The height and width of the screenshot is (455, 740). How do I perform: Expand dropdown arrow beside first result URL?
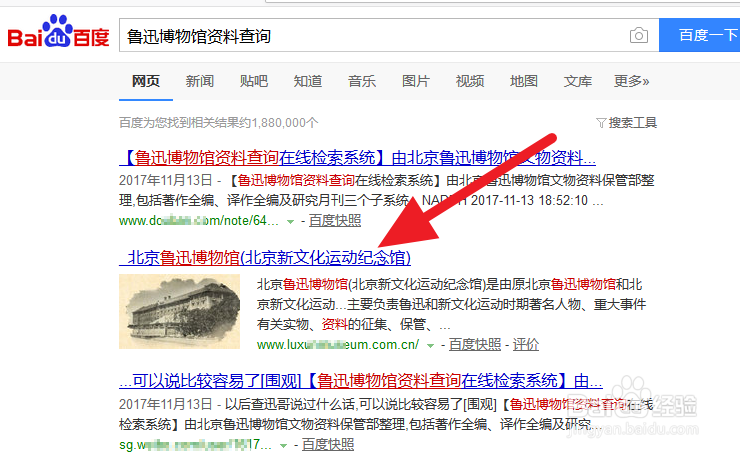coord(291,221)
